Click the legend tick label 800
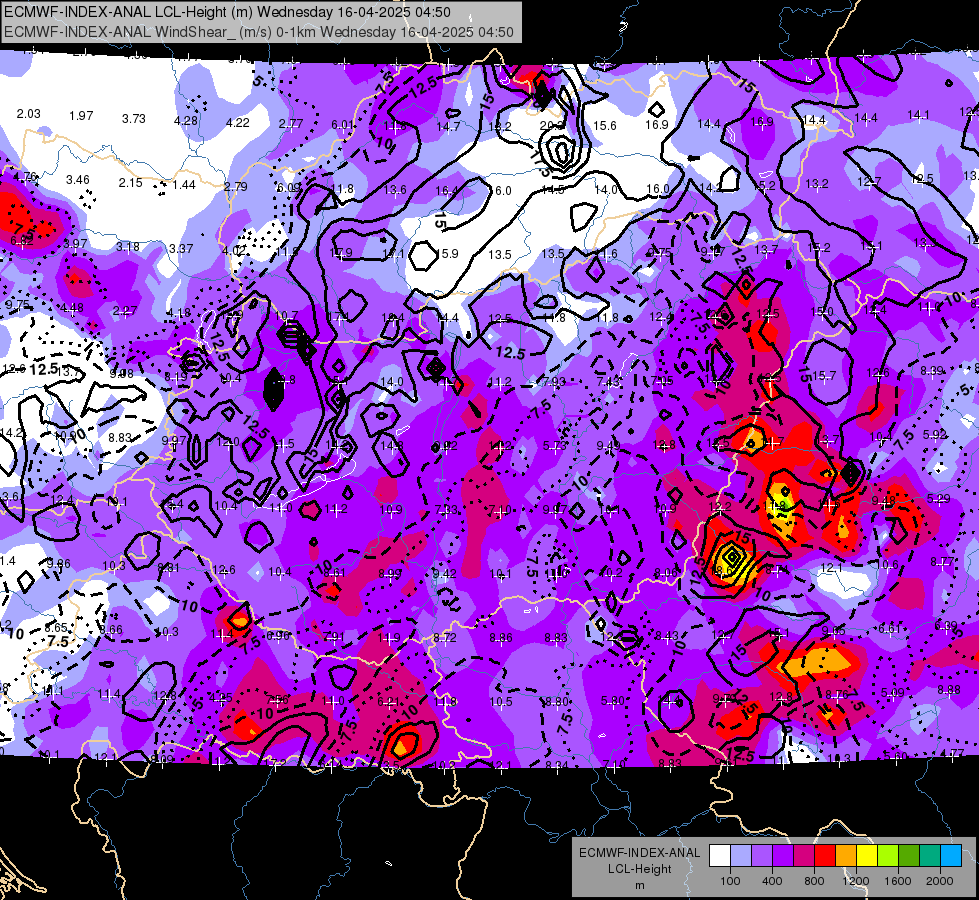The image size is (979, 900). pyautogui.click(x=814, y=881)
